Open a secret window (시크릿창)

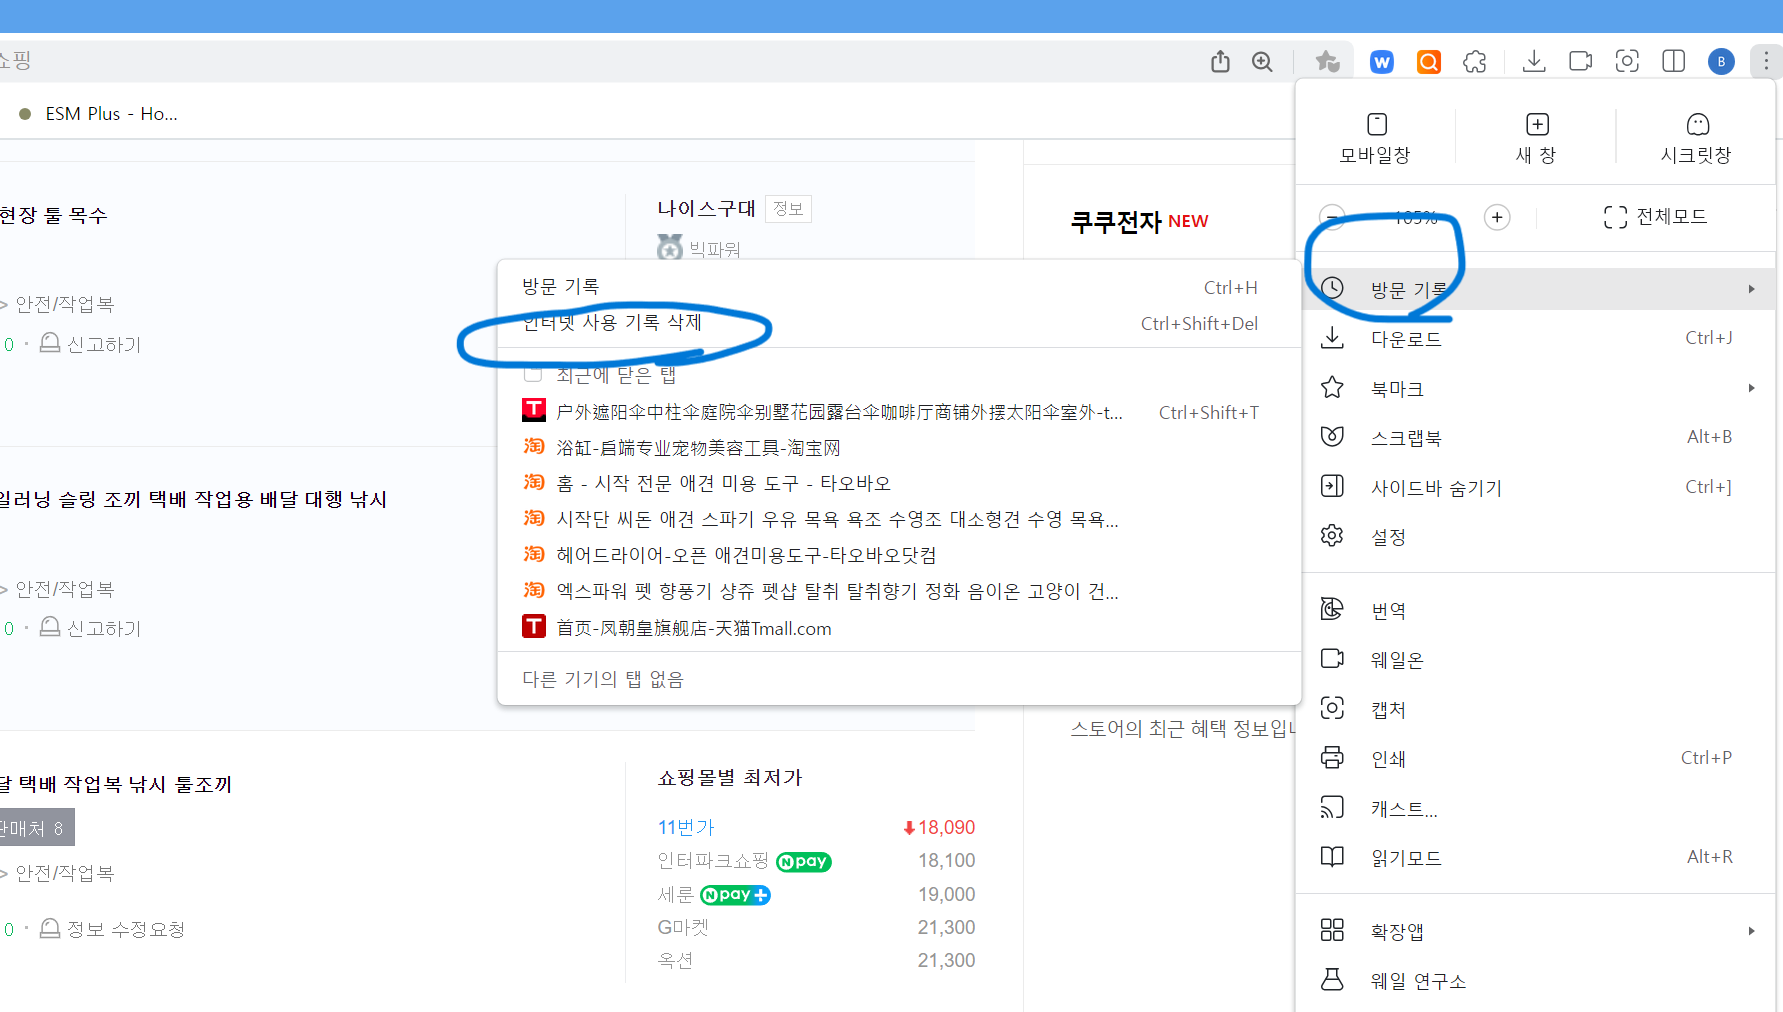[1696, 138]
